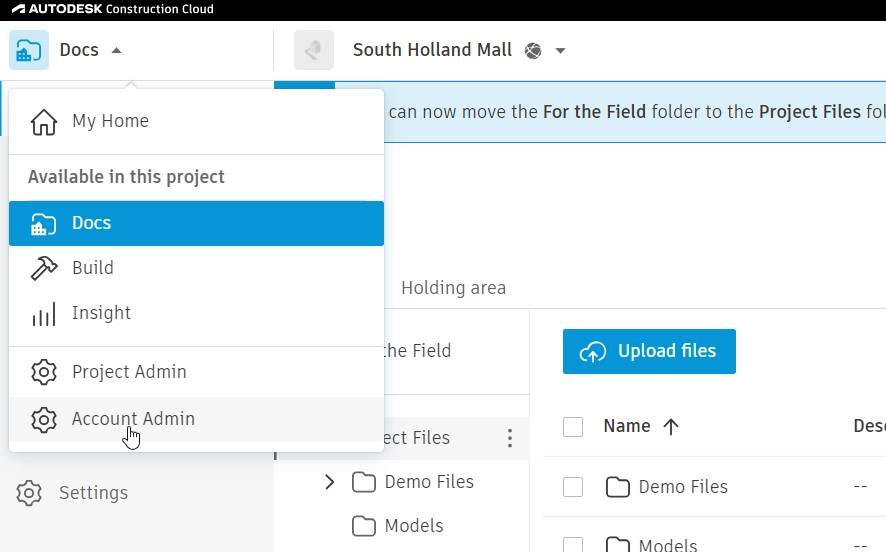Expand the Demo Files folder in tree
The width and height of the screenshot is (886, 552).
[329, 482]
